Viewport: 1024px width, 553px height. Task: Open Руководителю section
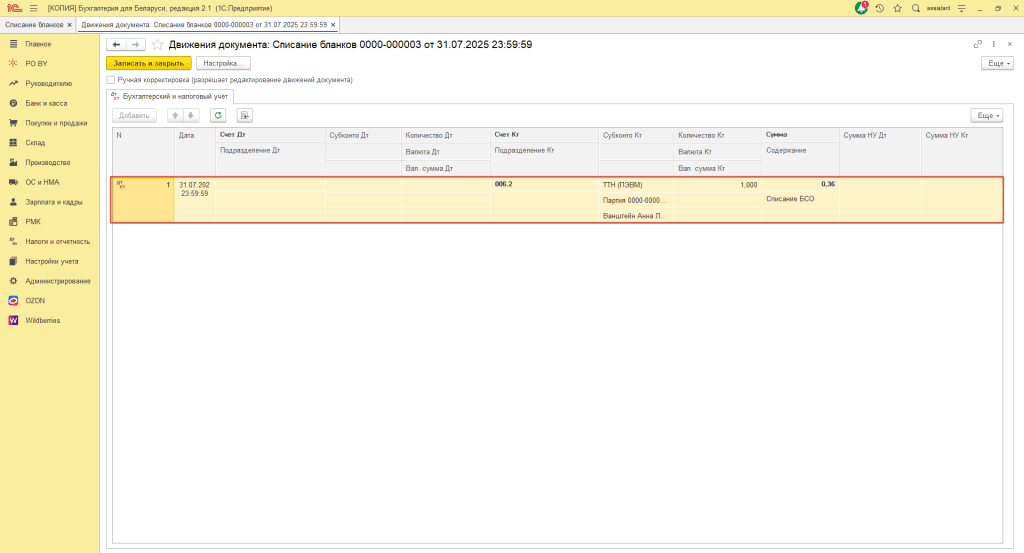[x=48, y=84]
